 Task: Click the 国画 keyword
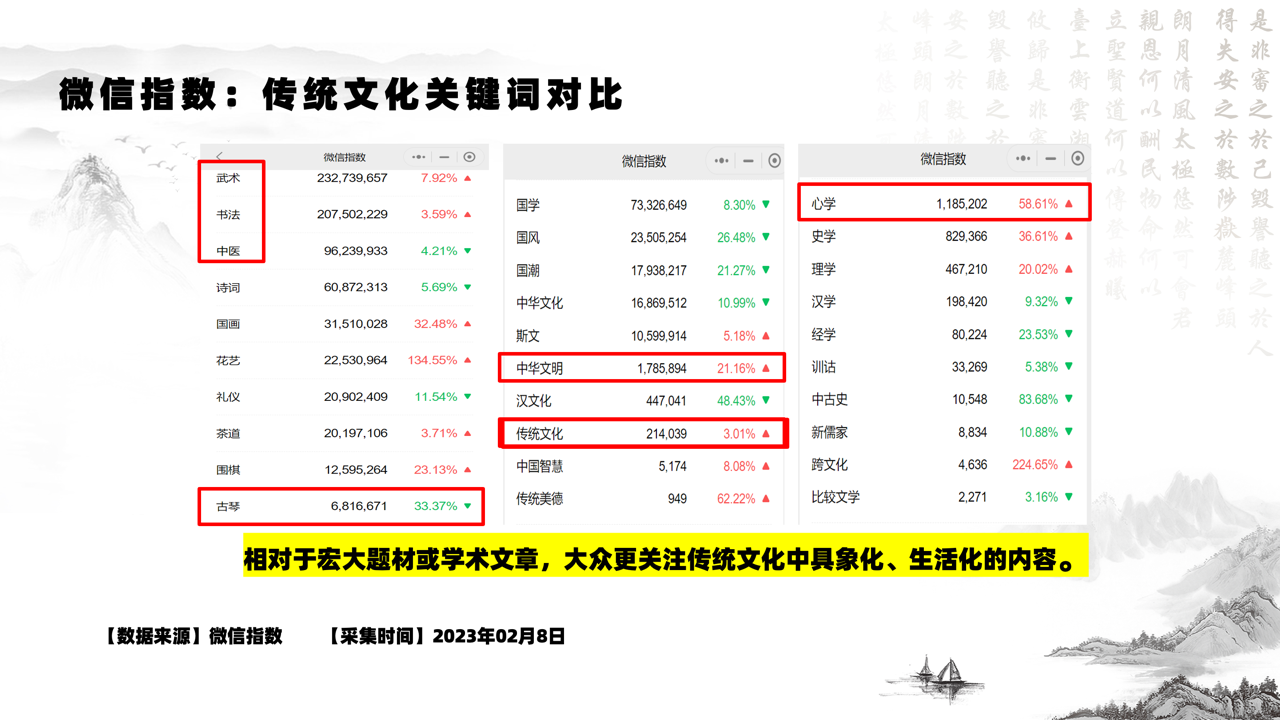click(228, 324)
